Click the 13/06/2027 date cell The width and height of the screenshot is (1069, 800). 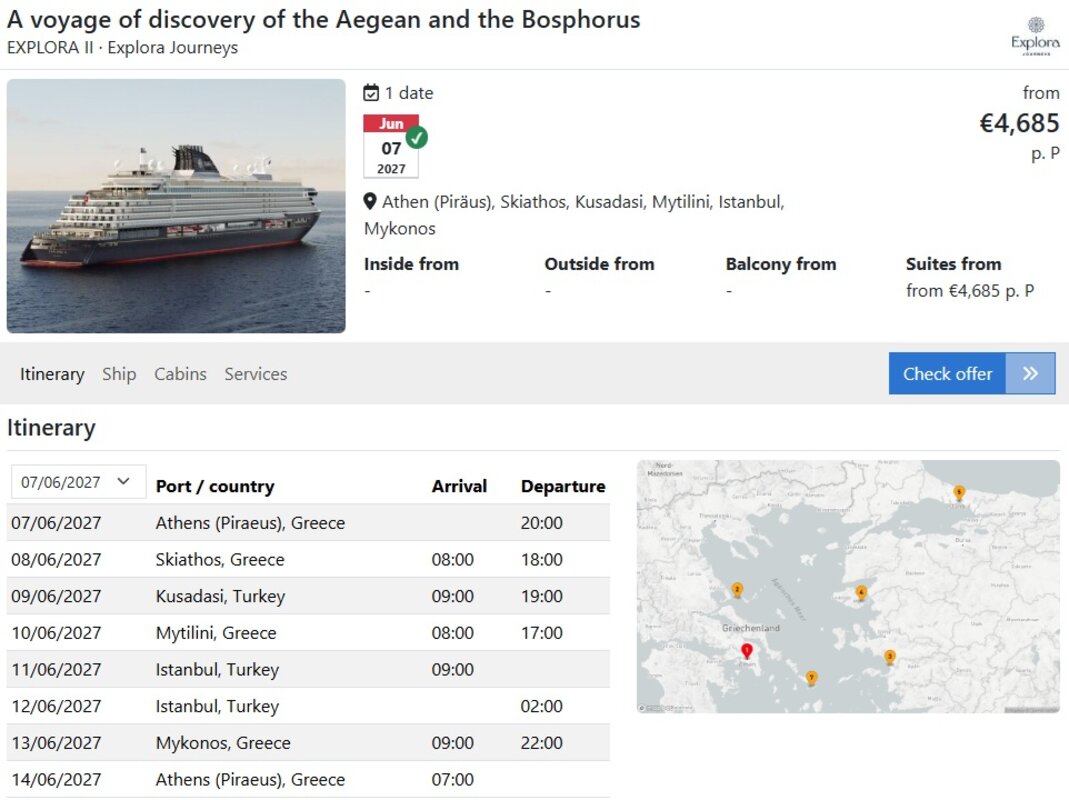56,743
